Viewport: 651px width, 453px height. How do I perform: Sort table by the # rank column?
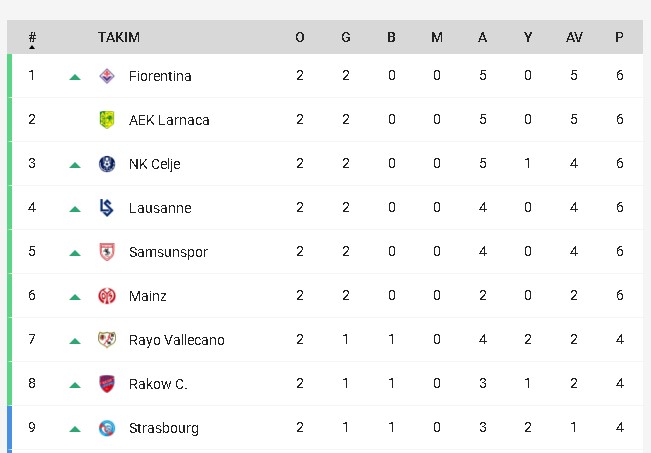pyautogui.click(x=32, y=38)
